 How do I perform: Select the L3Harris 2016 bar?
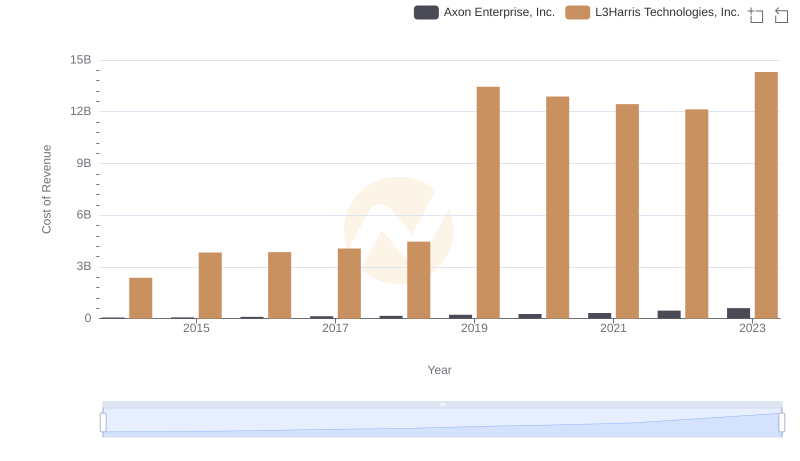pyautogui.click(x=280, y=286)
